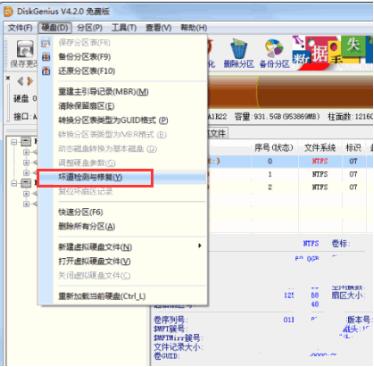Click the 卷序列号 label in details pane
This screenshot has width=374, height=367.
pos(169,320)
